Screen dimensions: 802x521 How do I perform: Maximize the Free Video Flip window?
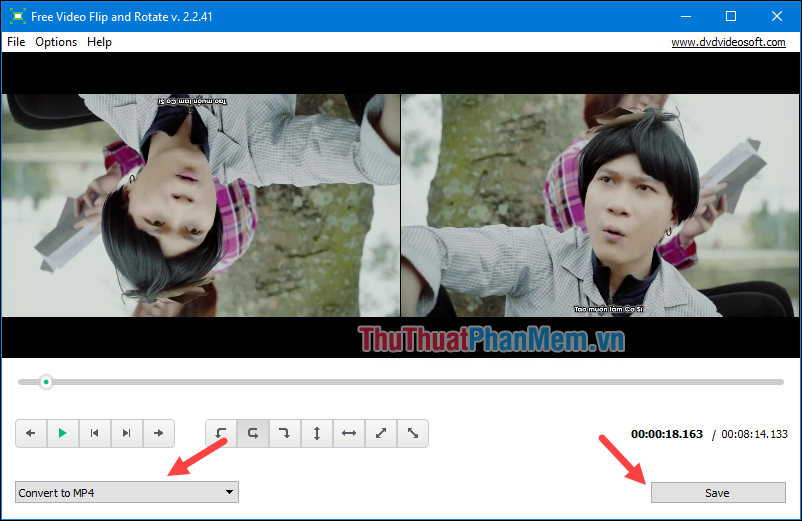coord(731,16)
